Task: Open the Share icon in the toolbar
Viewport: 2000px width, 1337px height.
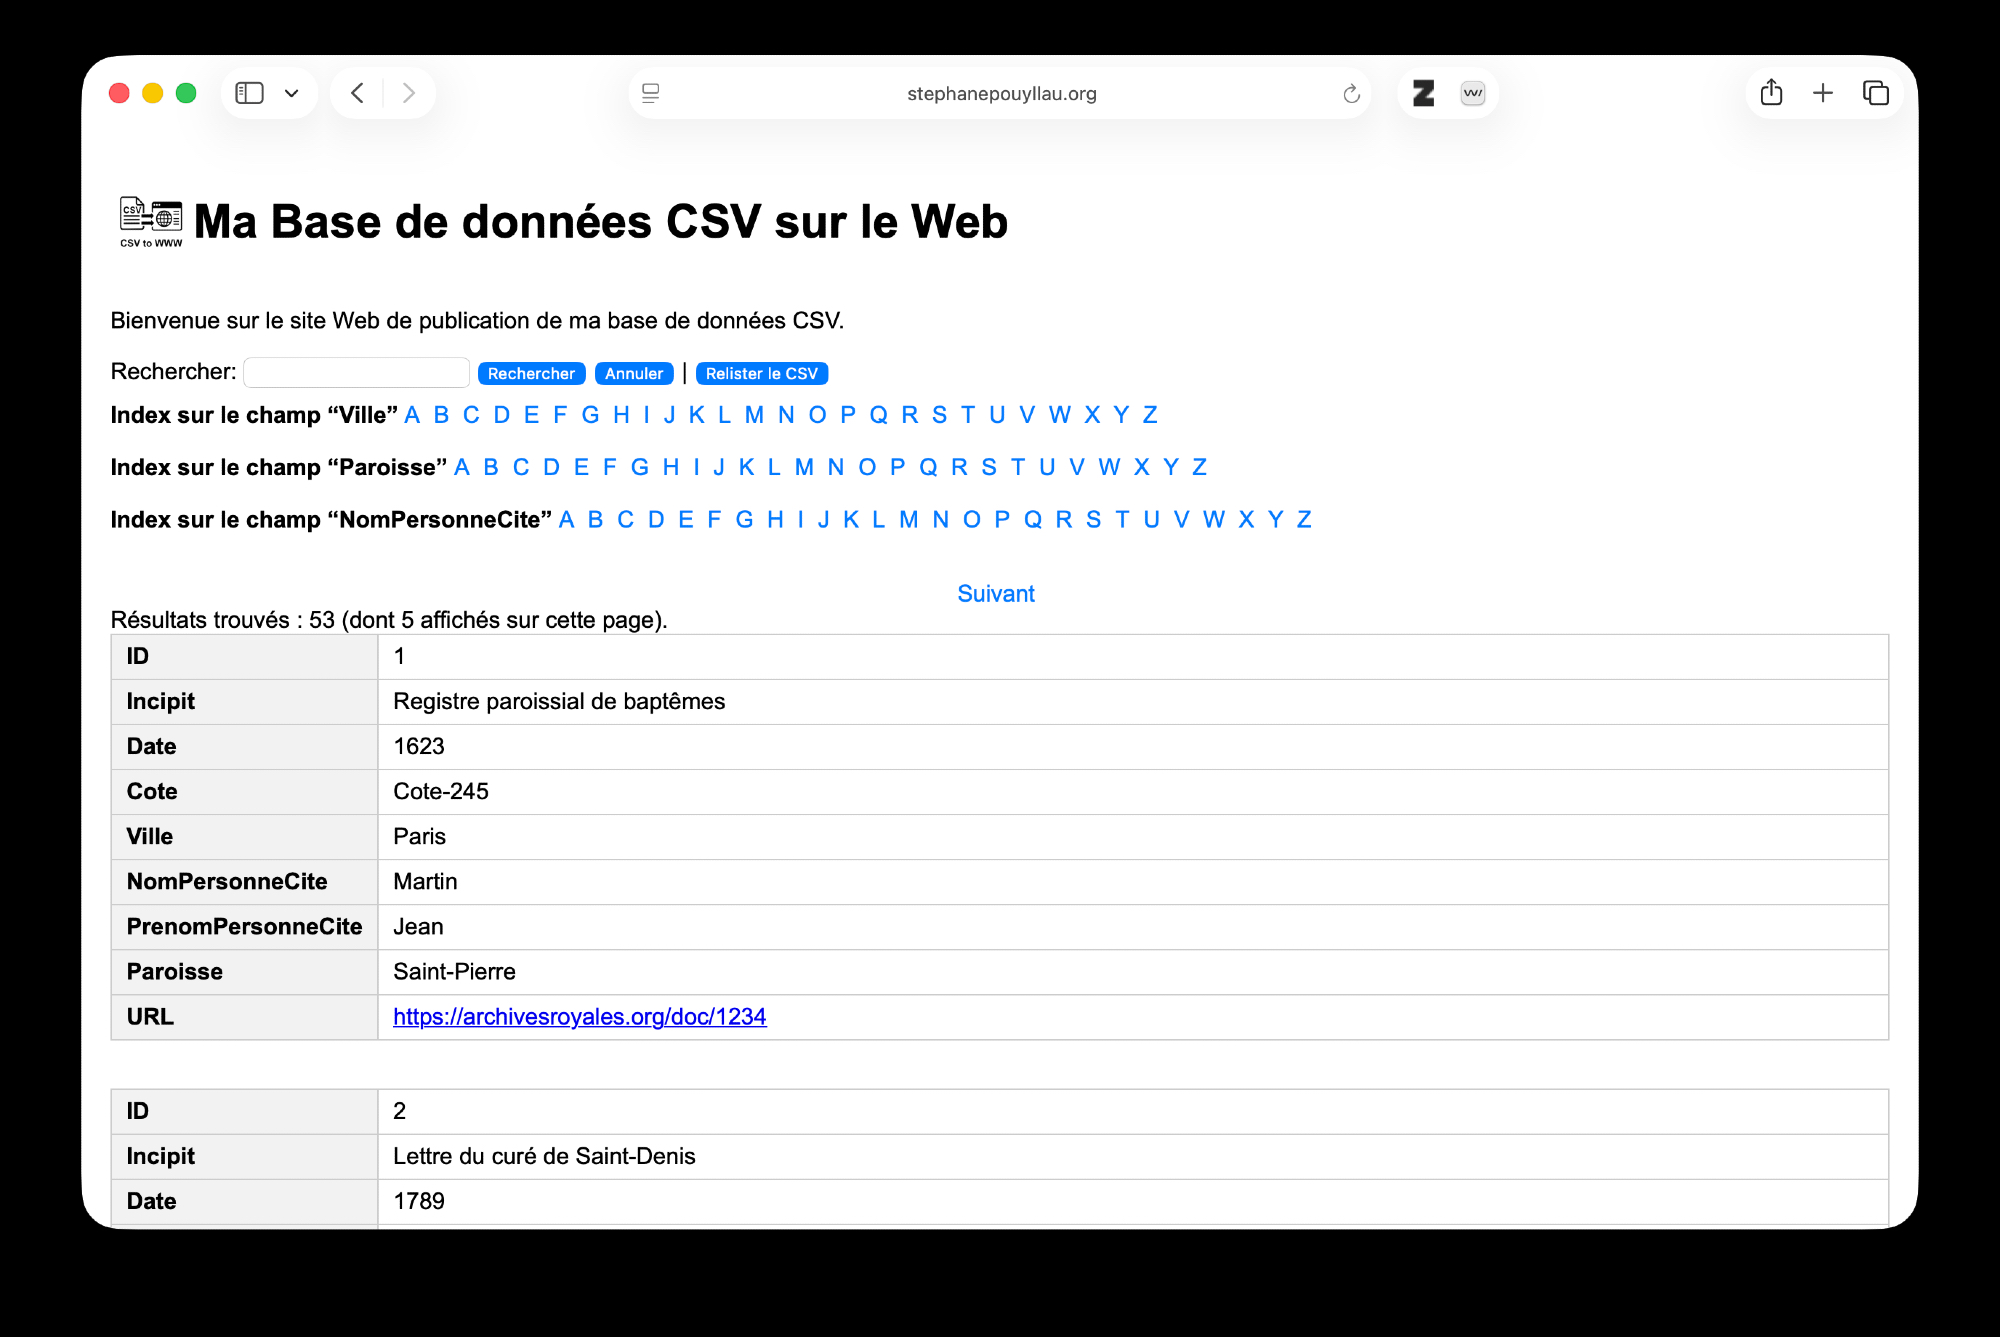Action: click(x=1771, y=93)
